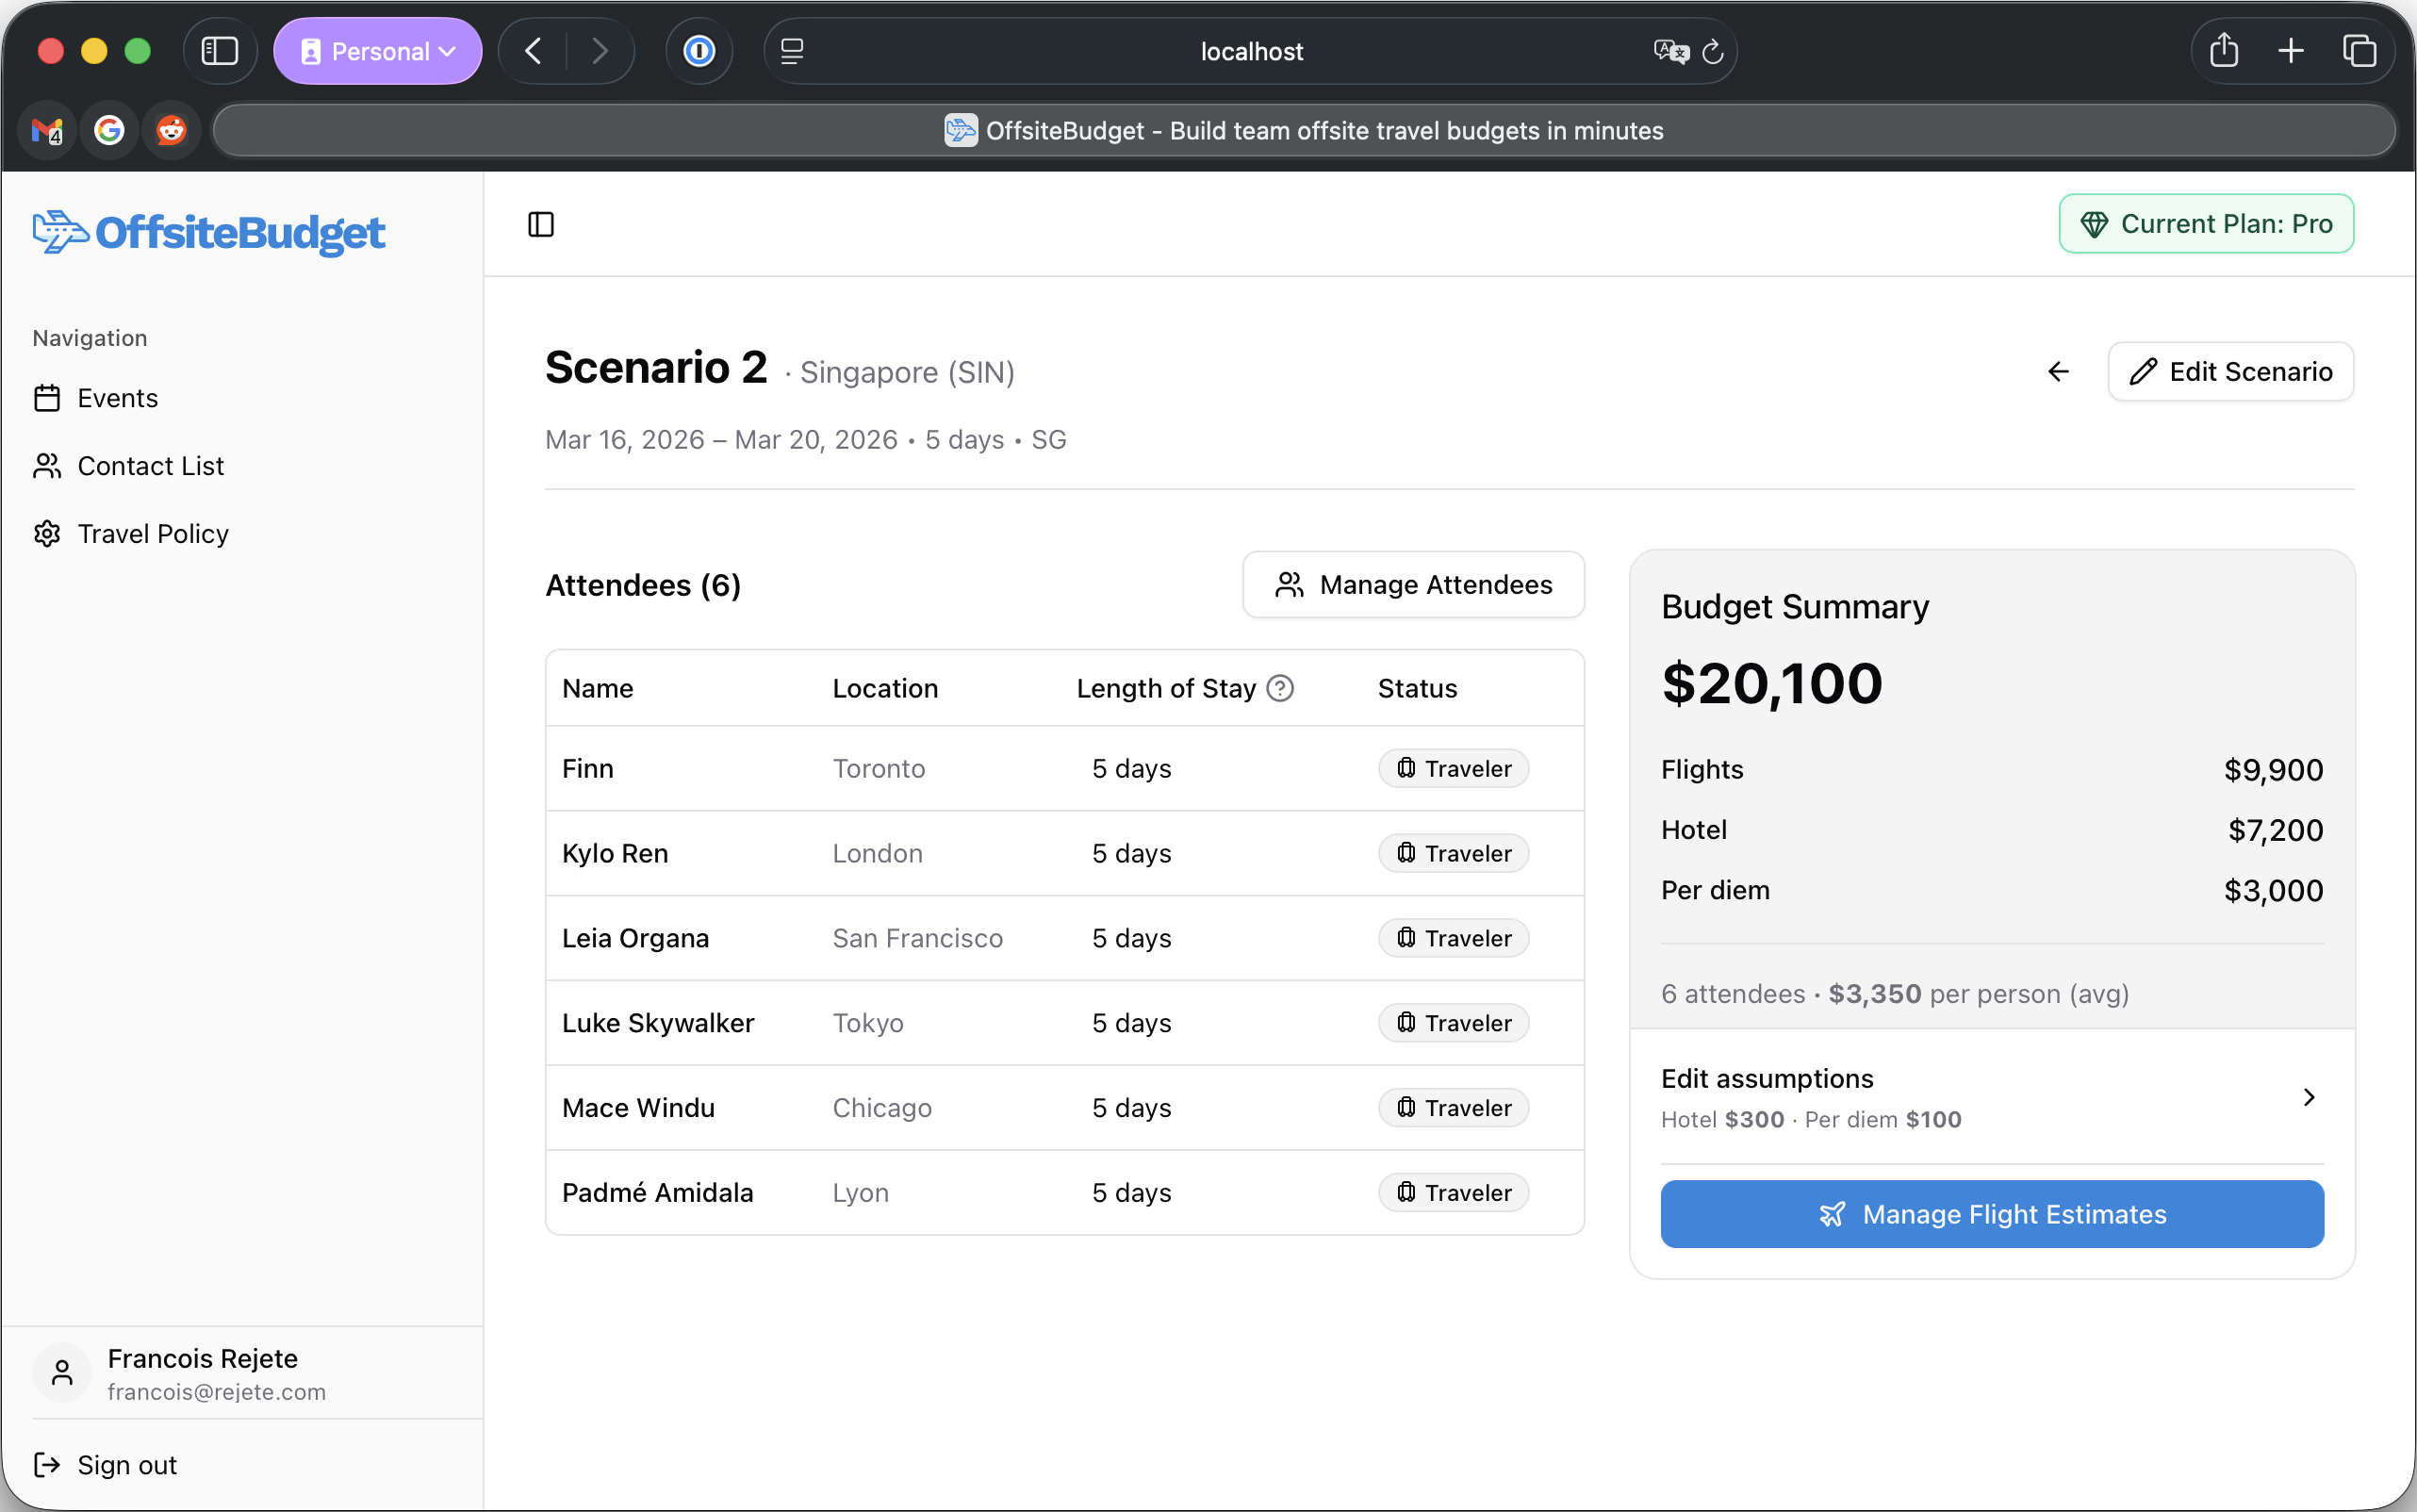Open Travel Policy via the gear icon
Image resolution: width=2417 pixels, height=1512 pixels.
click(47, 533)
